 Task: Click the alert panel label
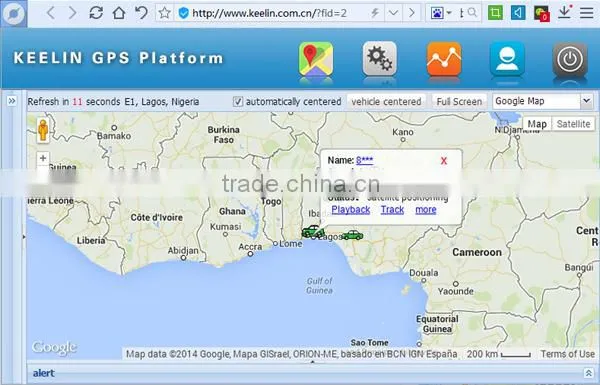tap(44, 373)
